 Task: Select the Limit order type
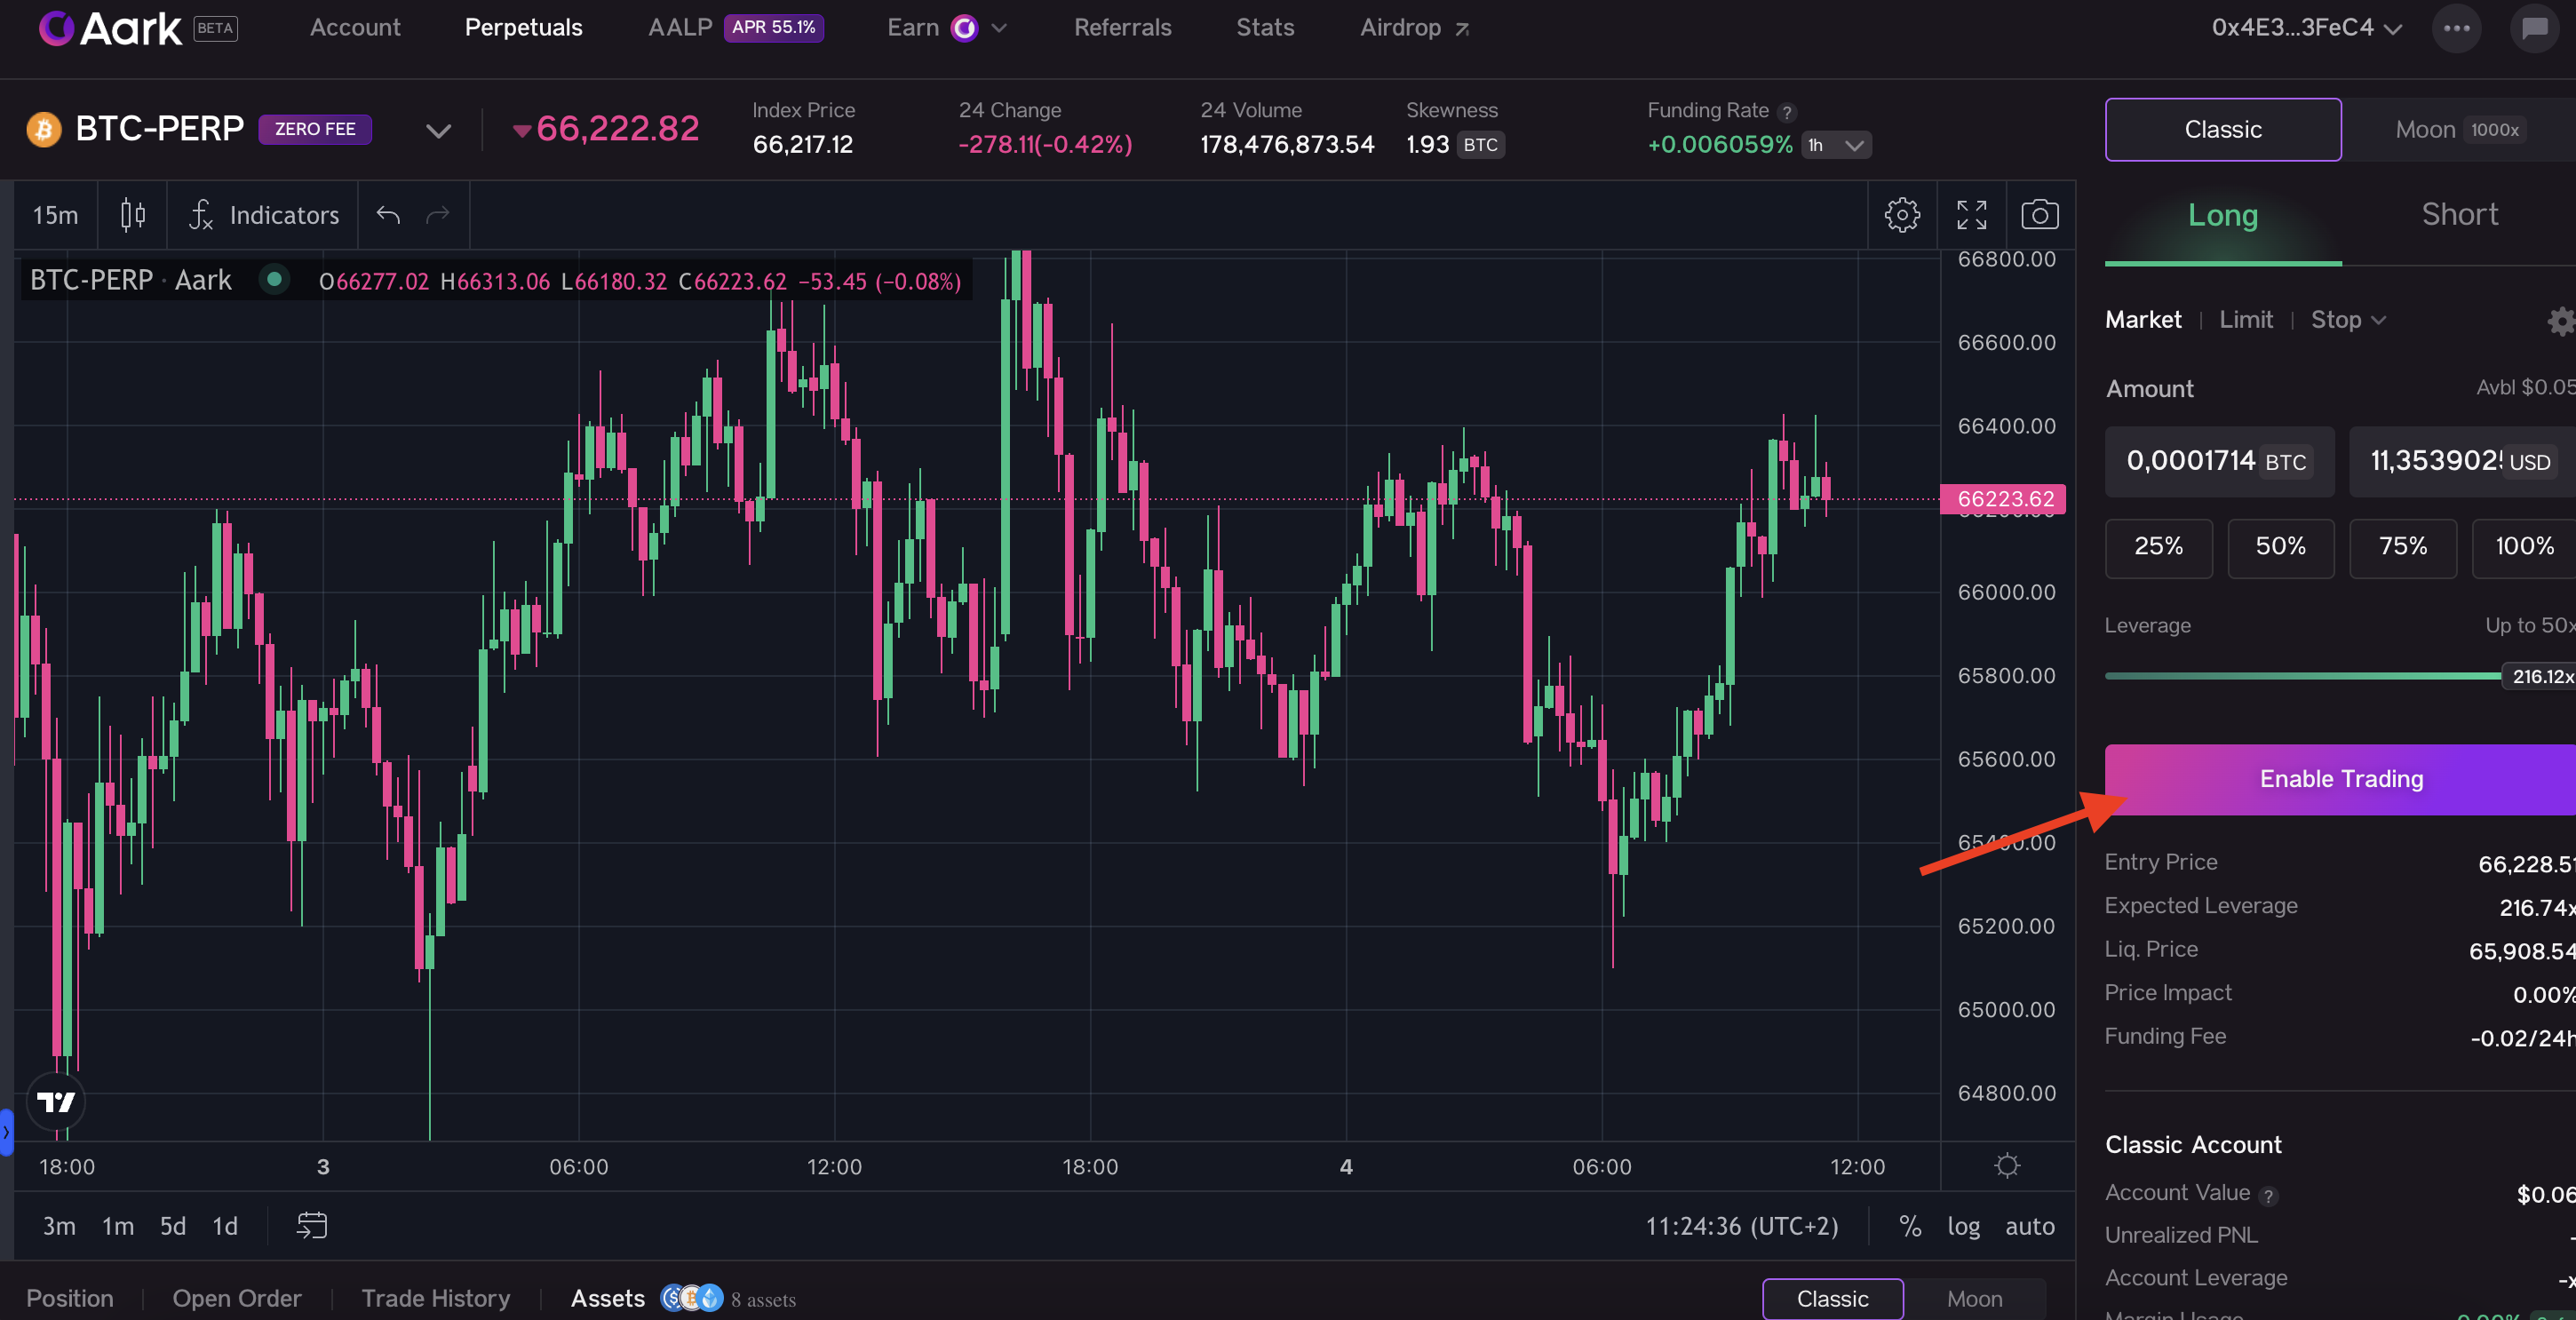(2246, 320)
